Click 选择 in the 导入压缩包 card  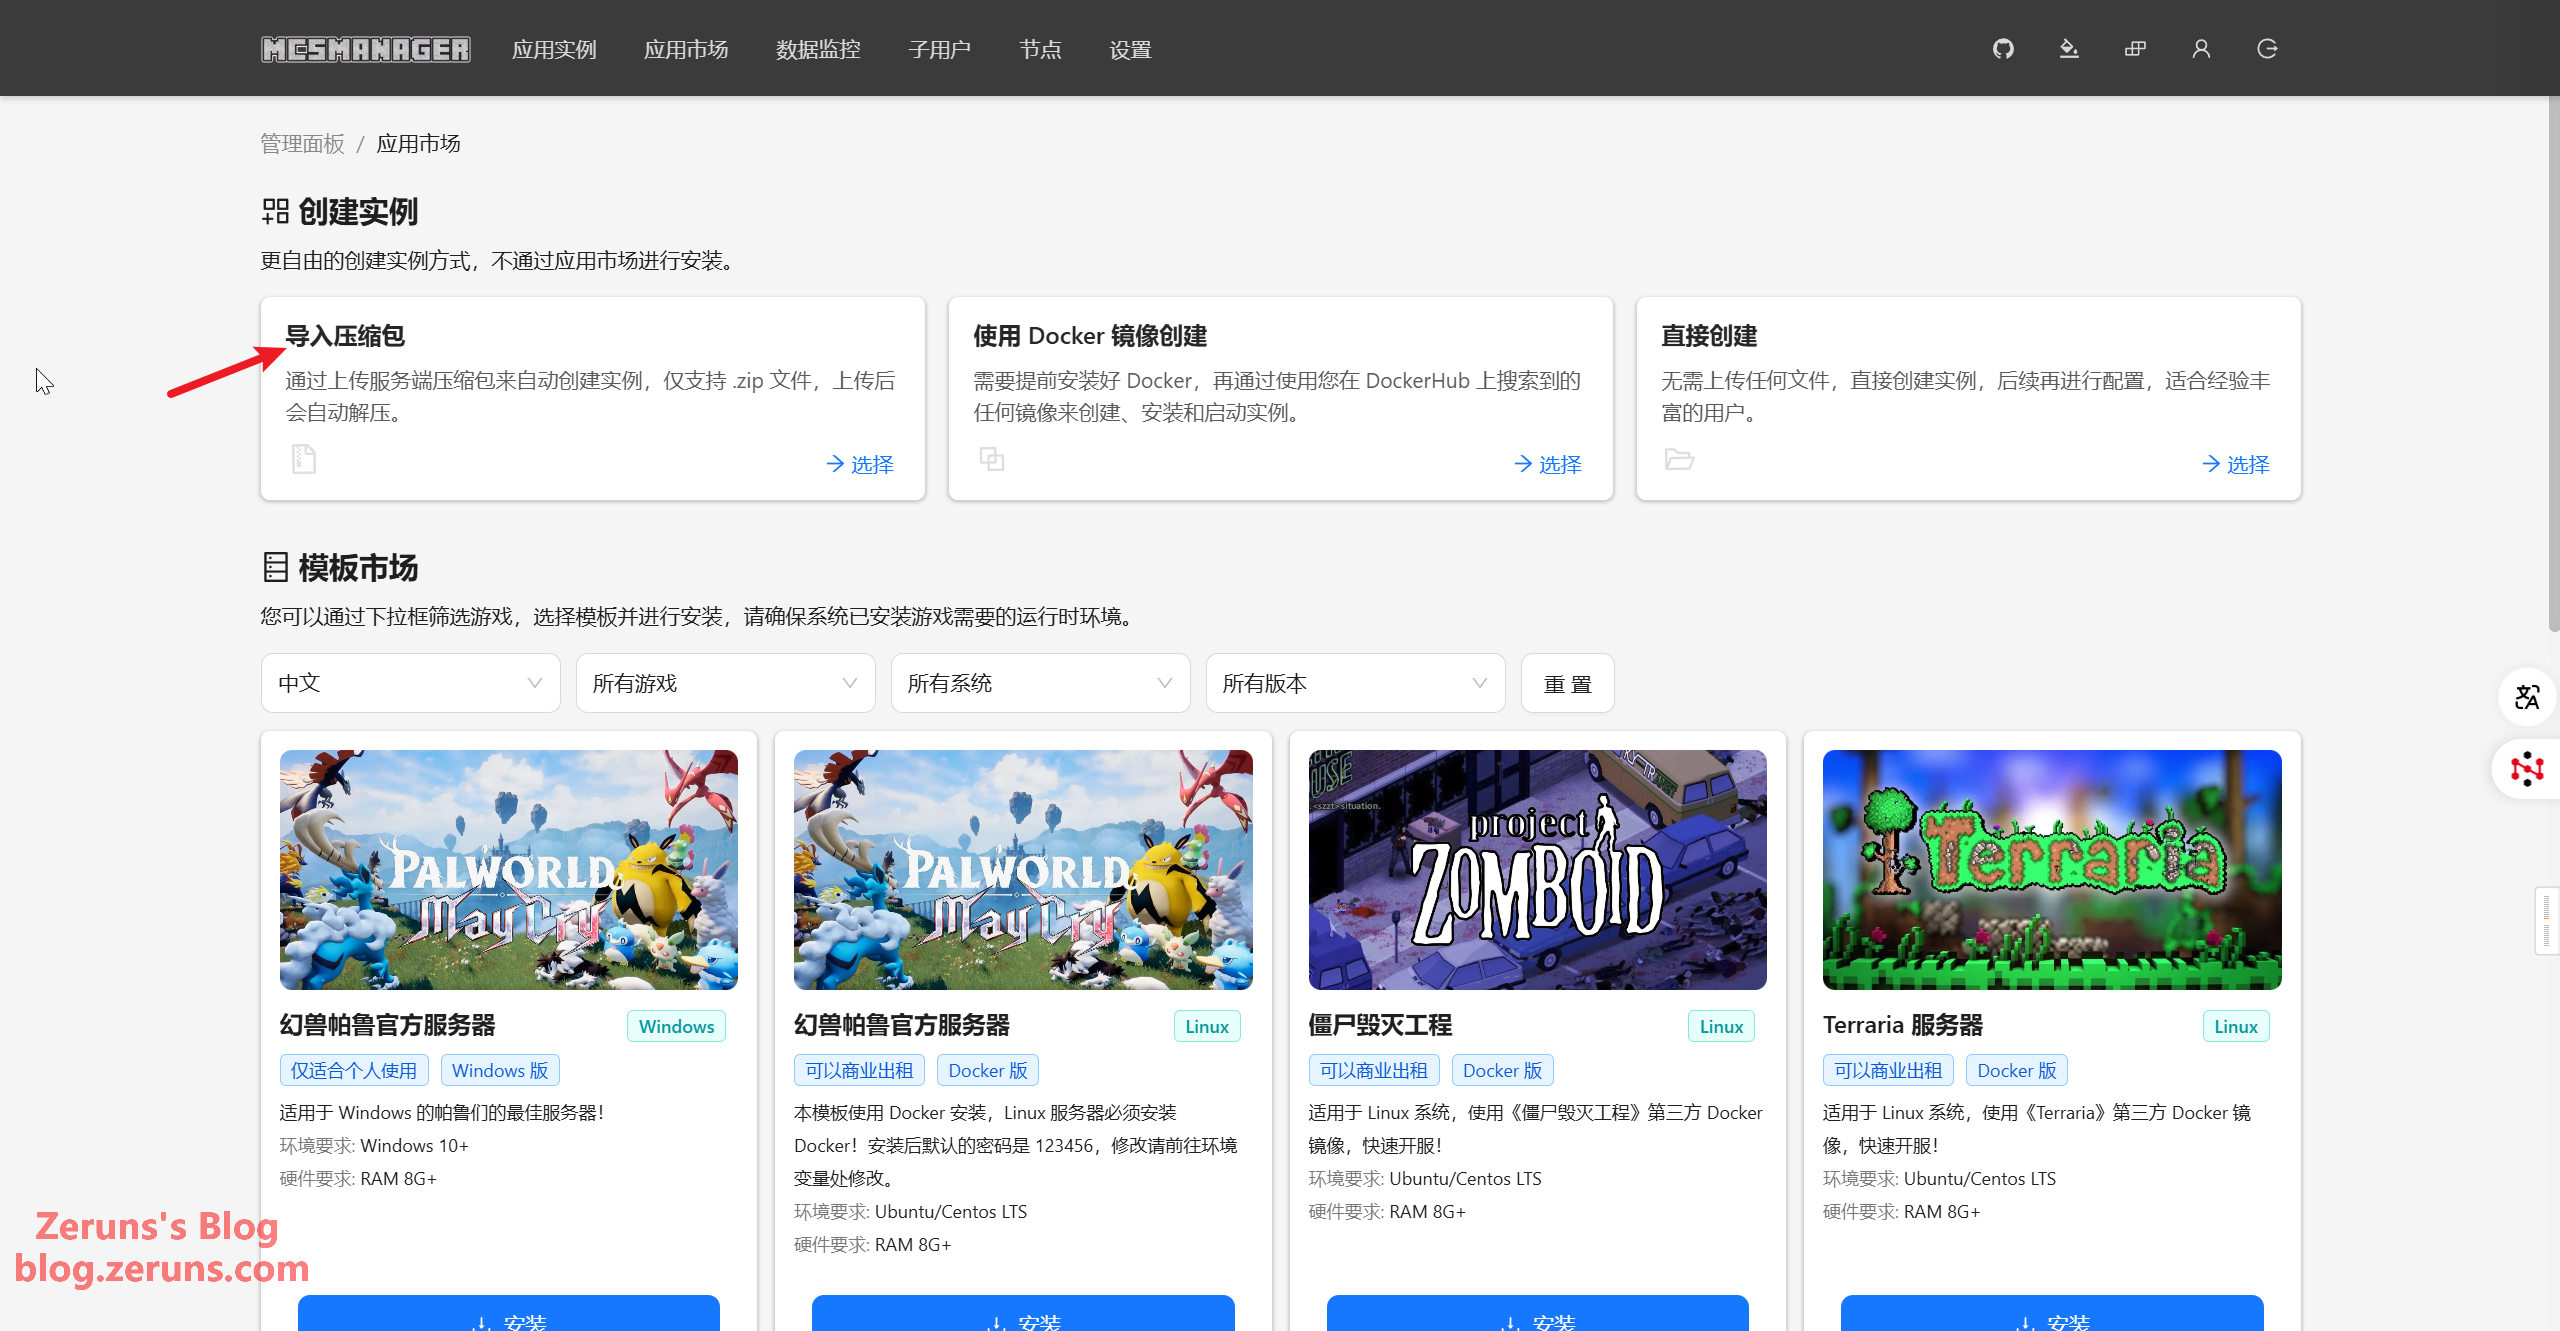(x=860, y=464)
